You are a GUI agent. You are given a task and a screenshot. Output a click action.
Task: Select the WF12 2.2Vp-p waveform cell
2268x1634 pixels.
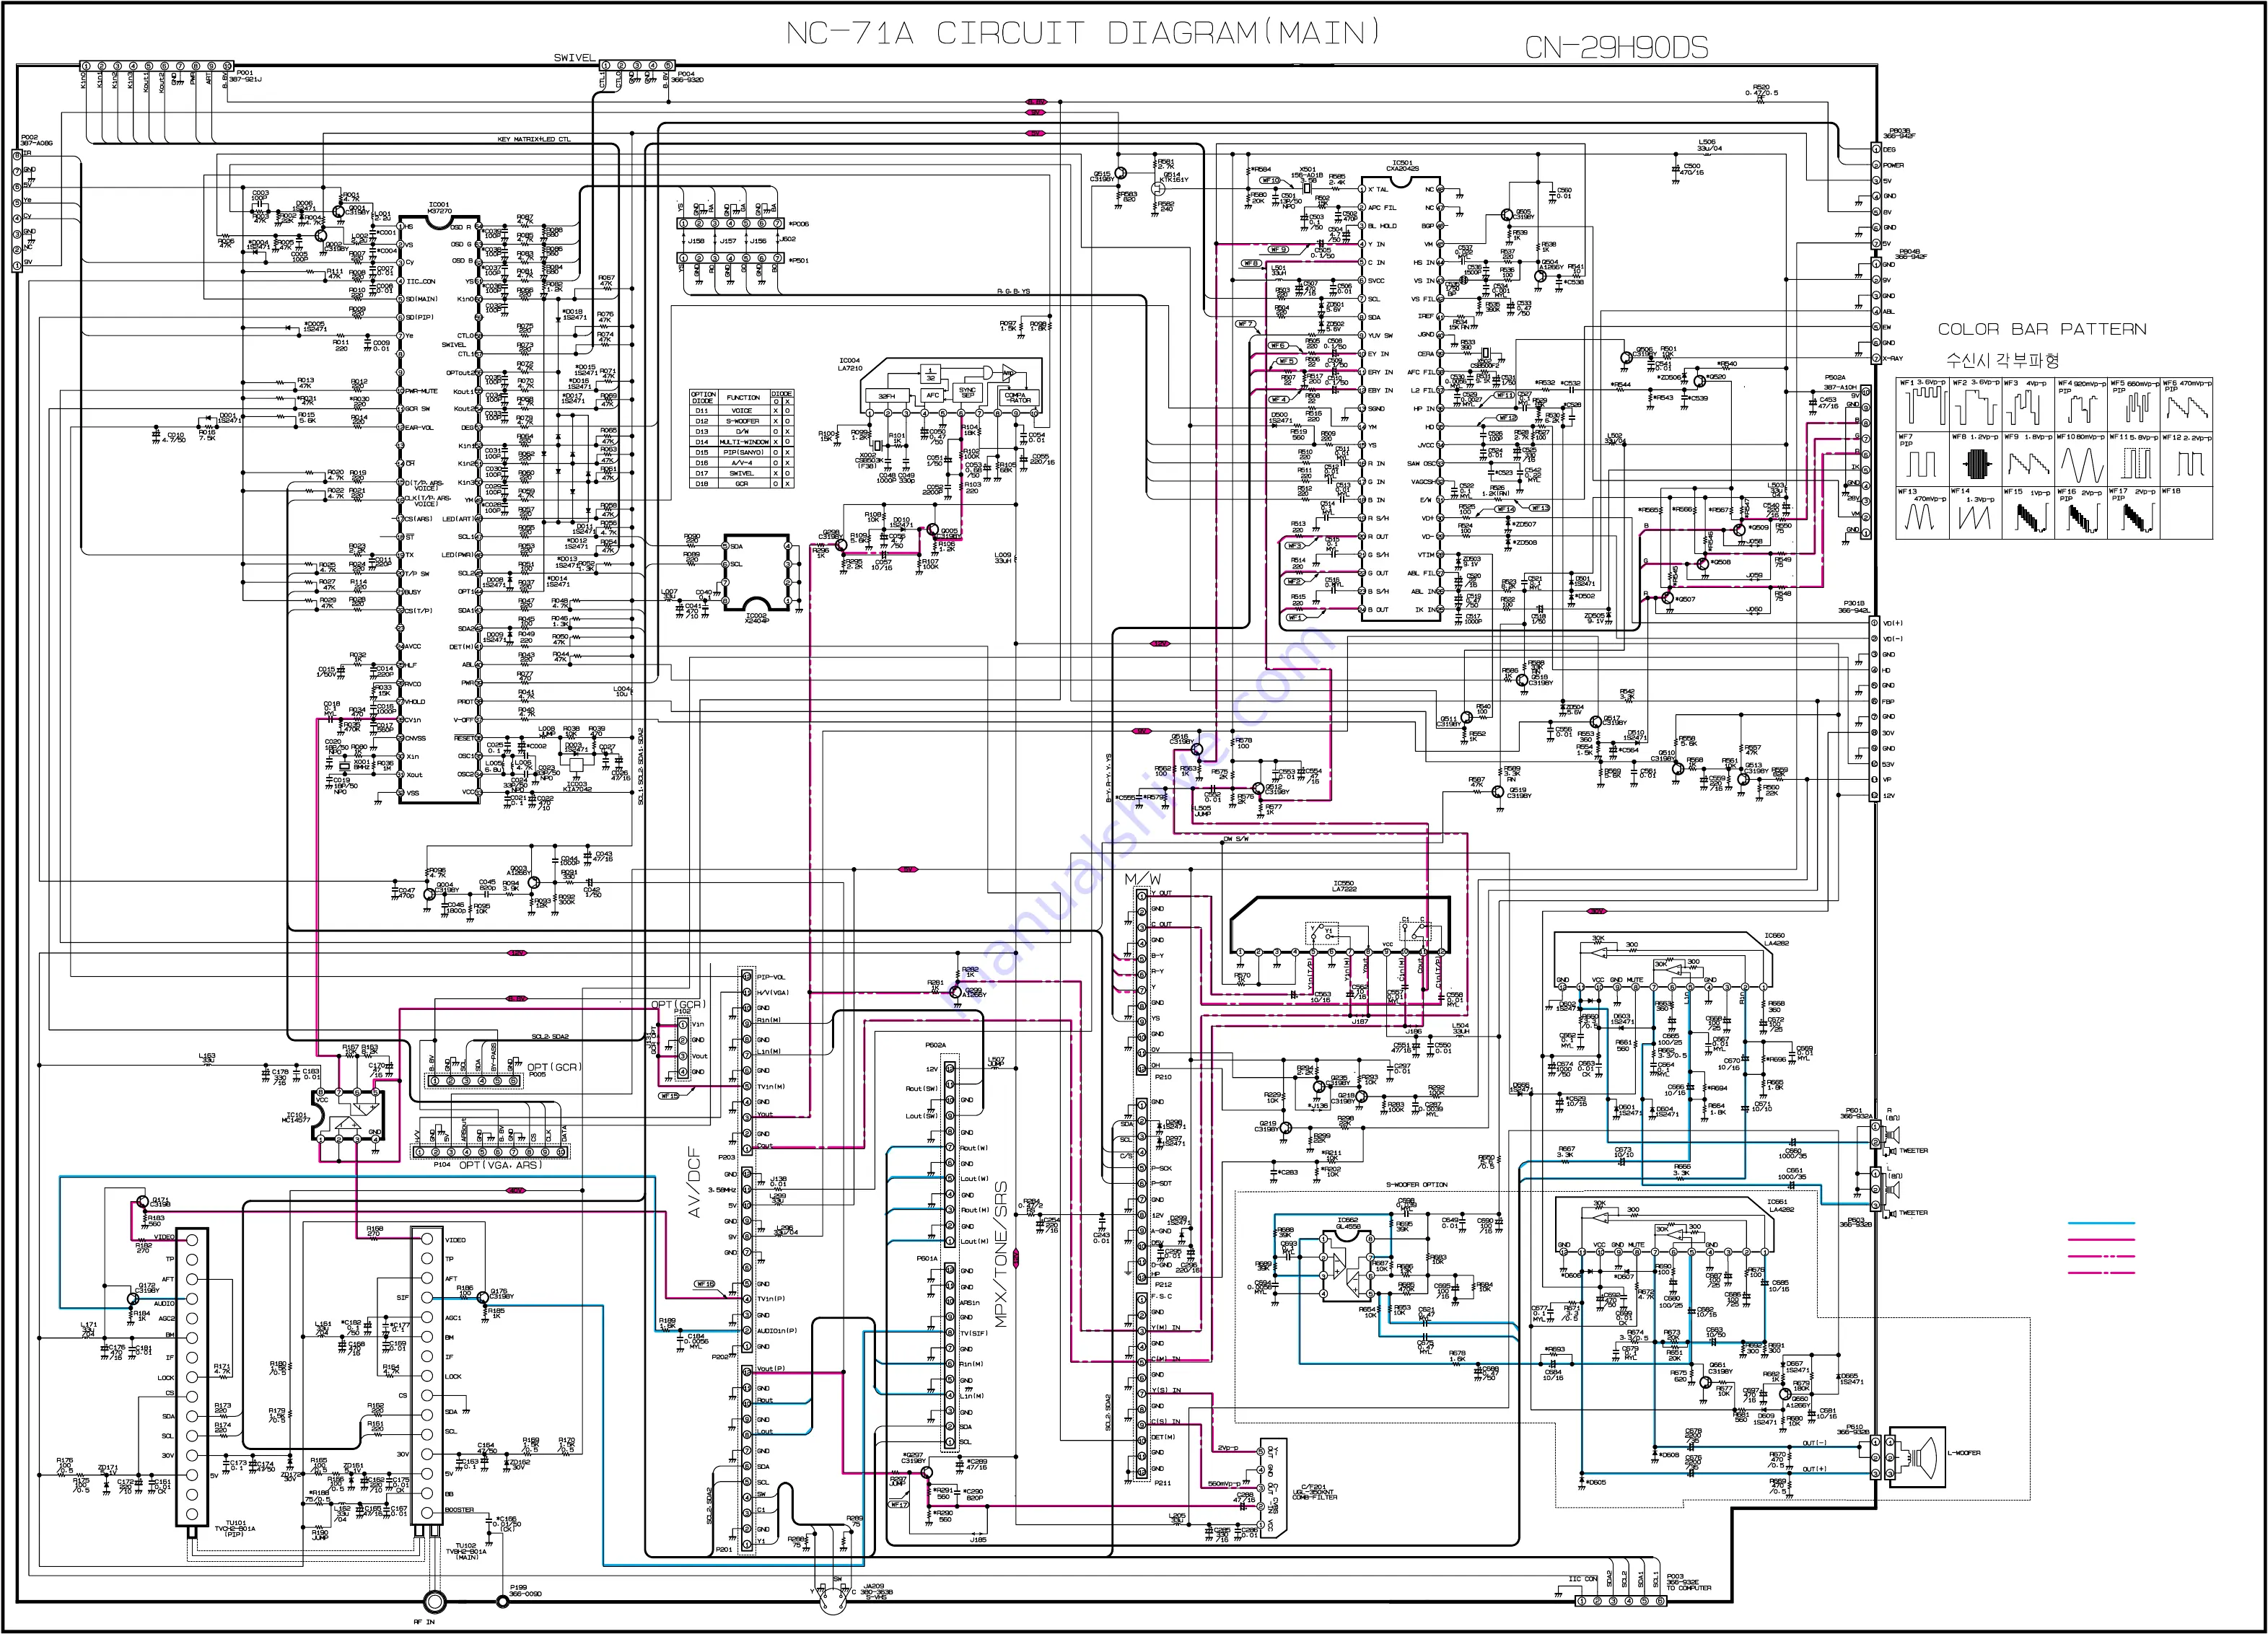(2186, 459)
